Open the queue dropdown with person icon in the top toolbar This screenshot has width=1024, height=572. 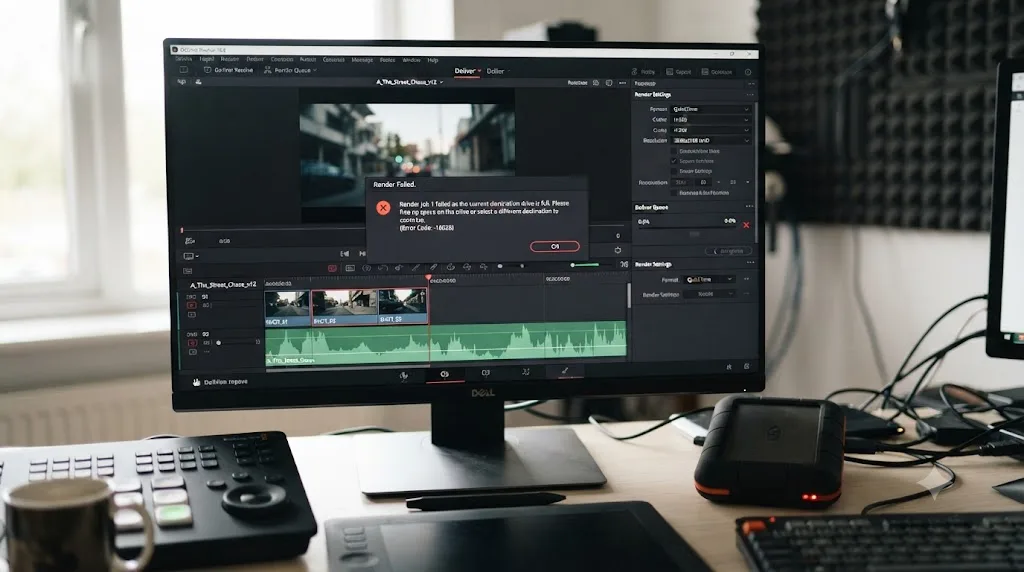[291, 70]
